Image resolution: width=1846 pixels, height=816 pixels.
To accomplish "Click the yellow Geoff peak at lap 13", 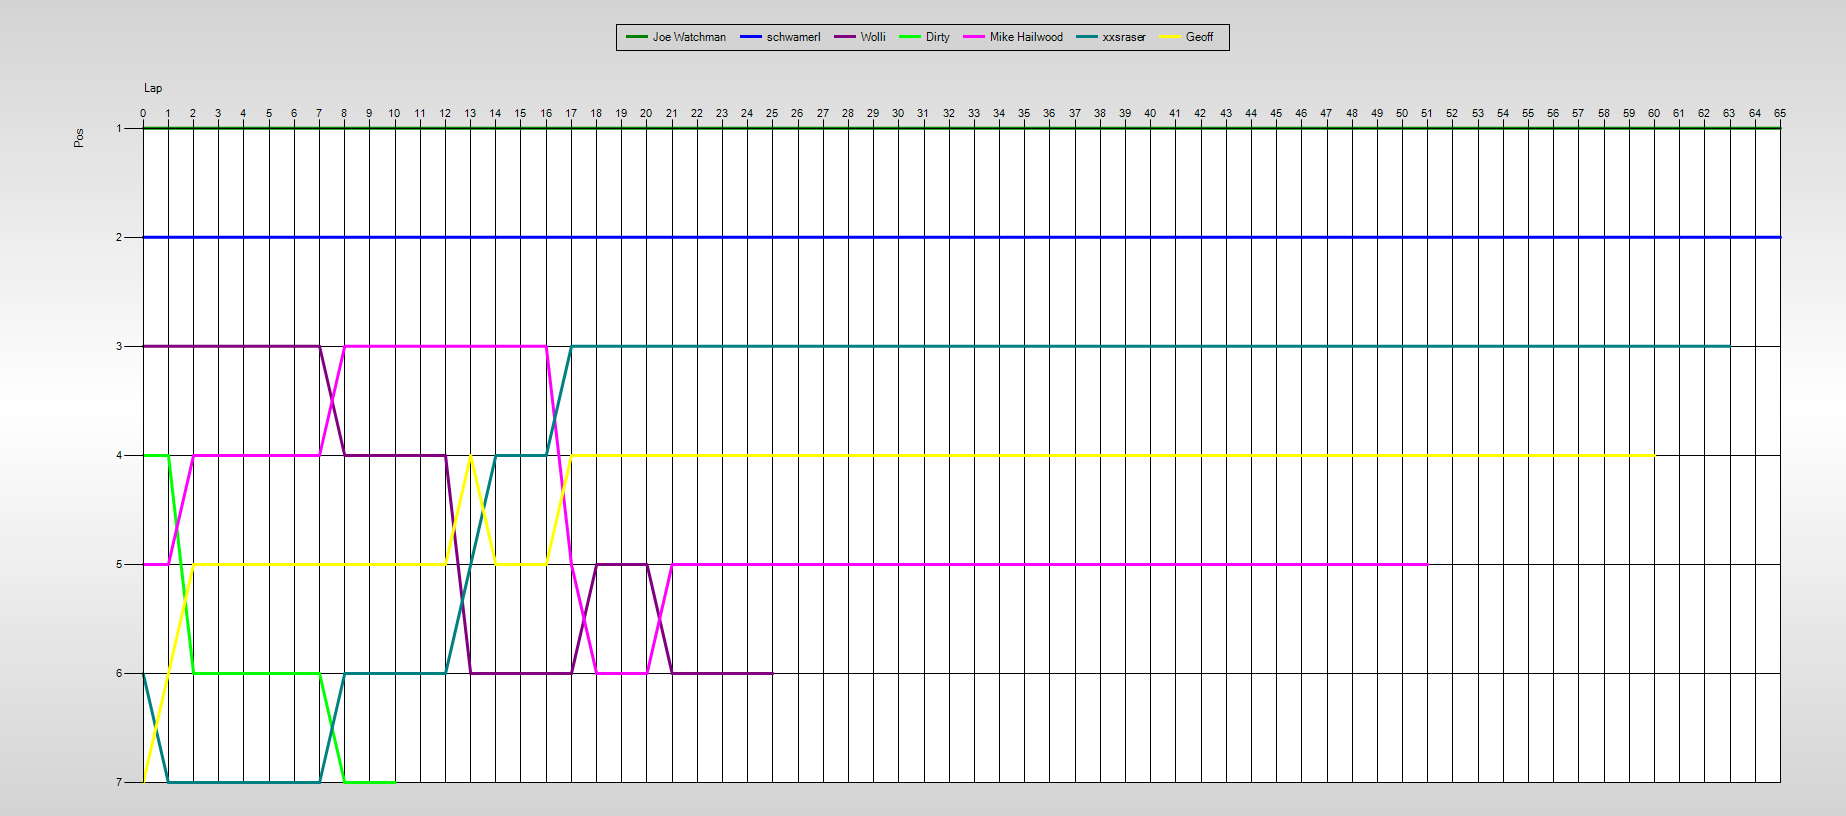I will coord(470,456).
